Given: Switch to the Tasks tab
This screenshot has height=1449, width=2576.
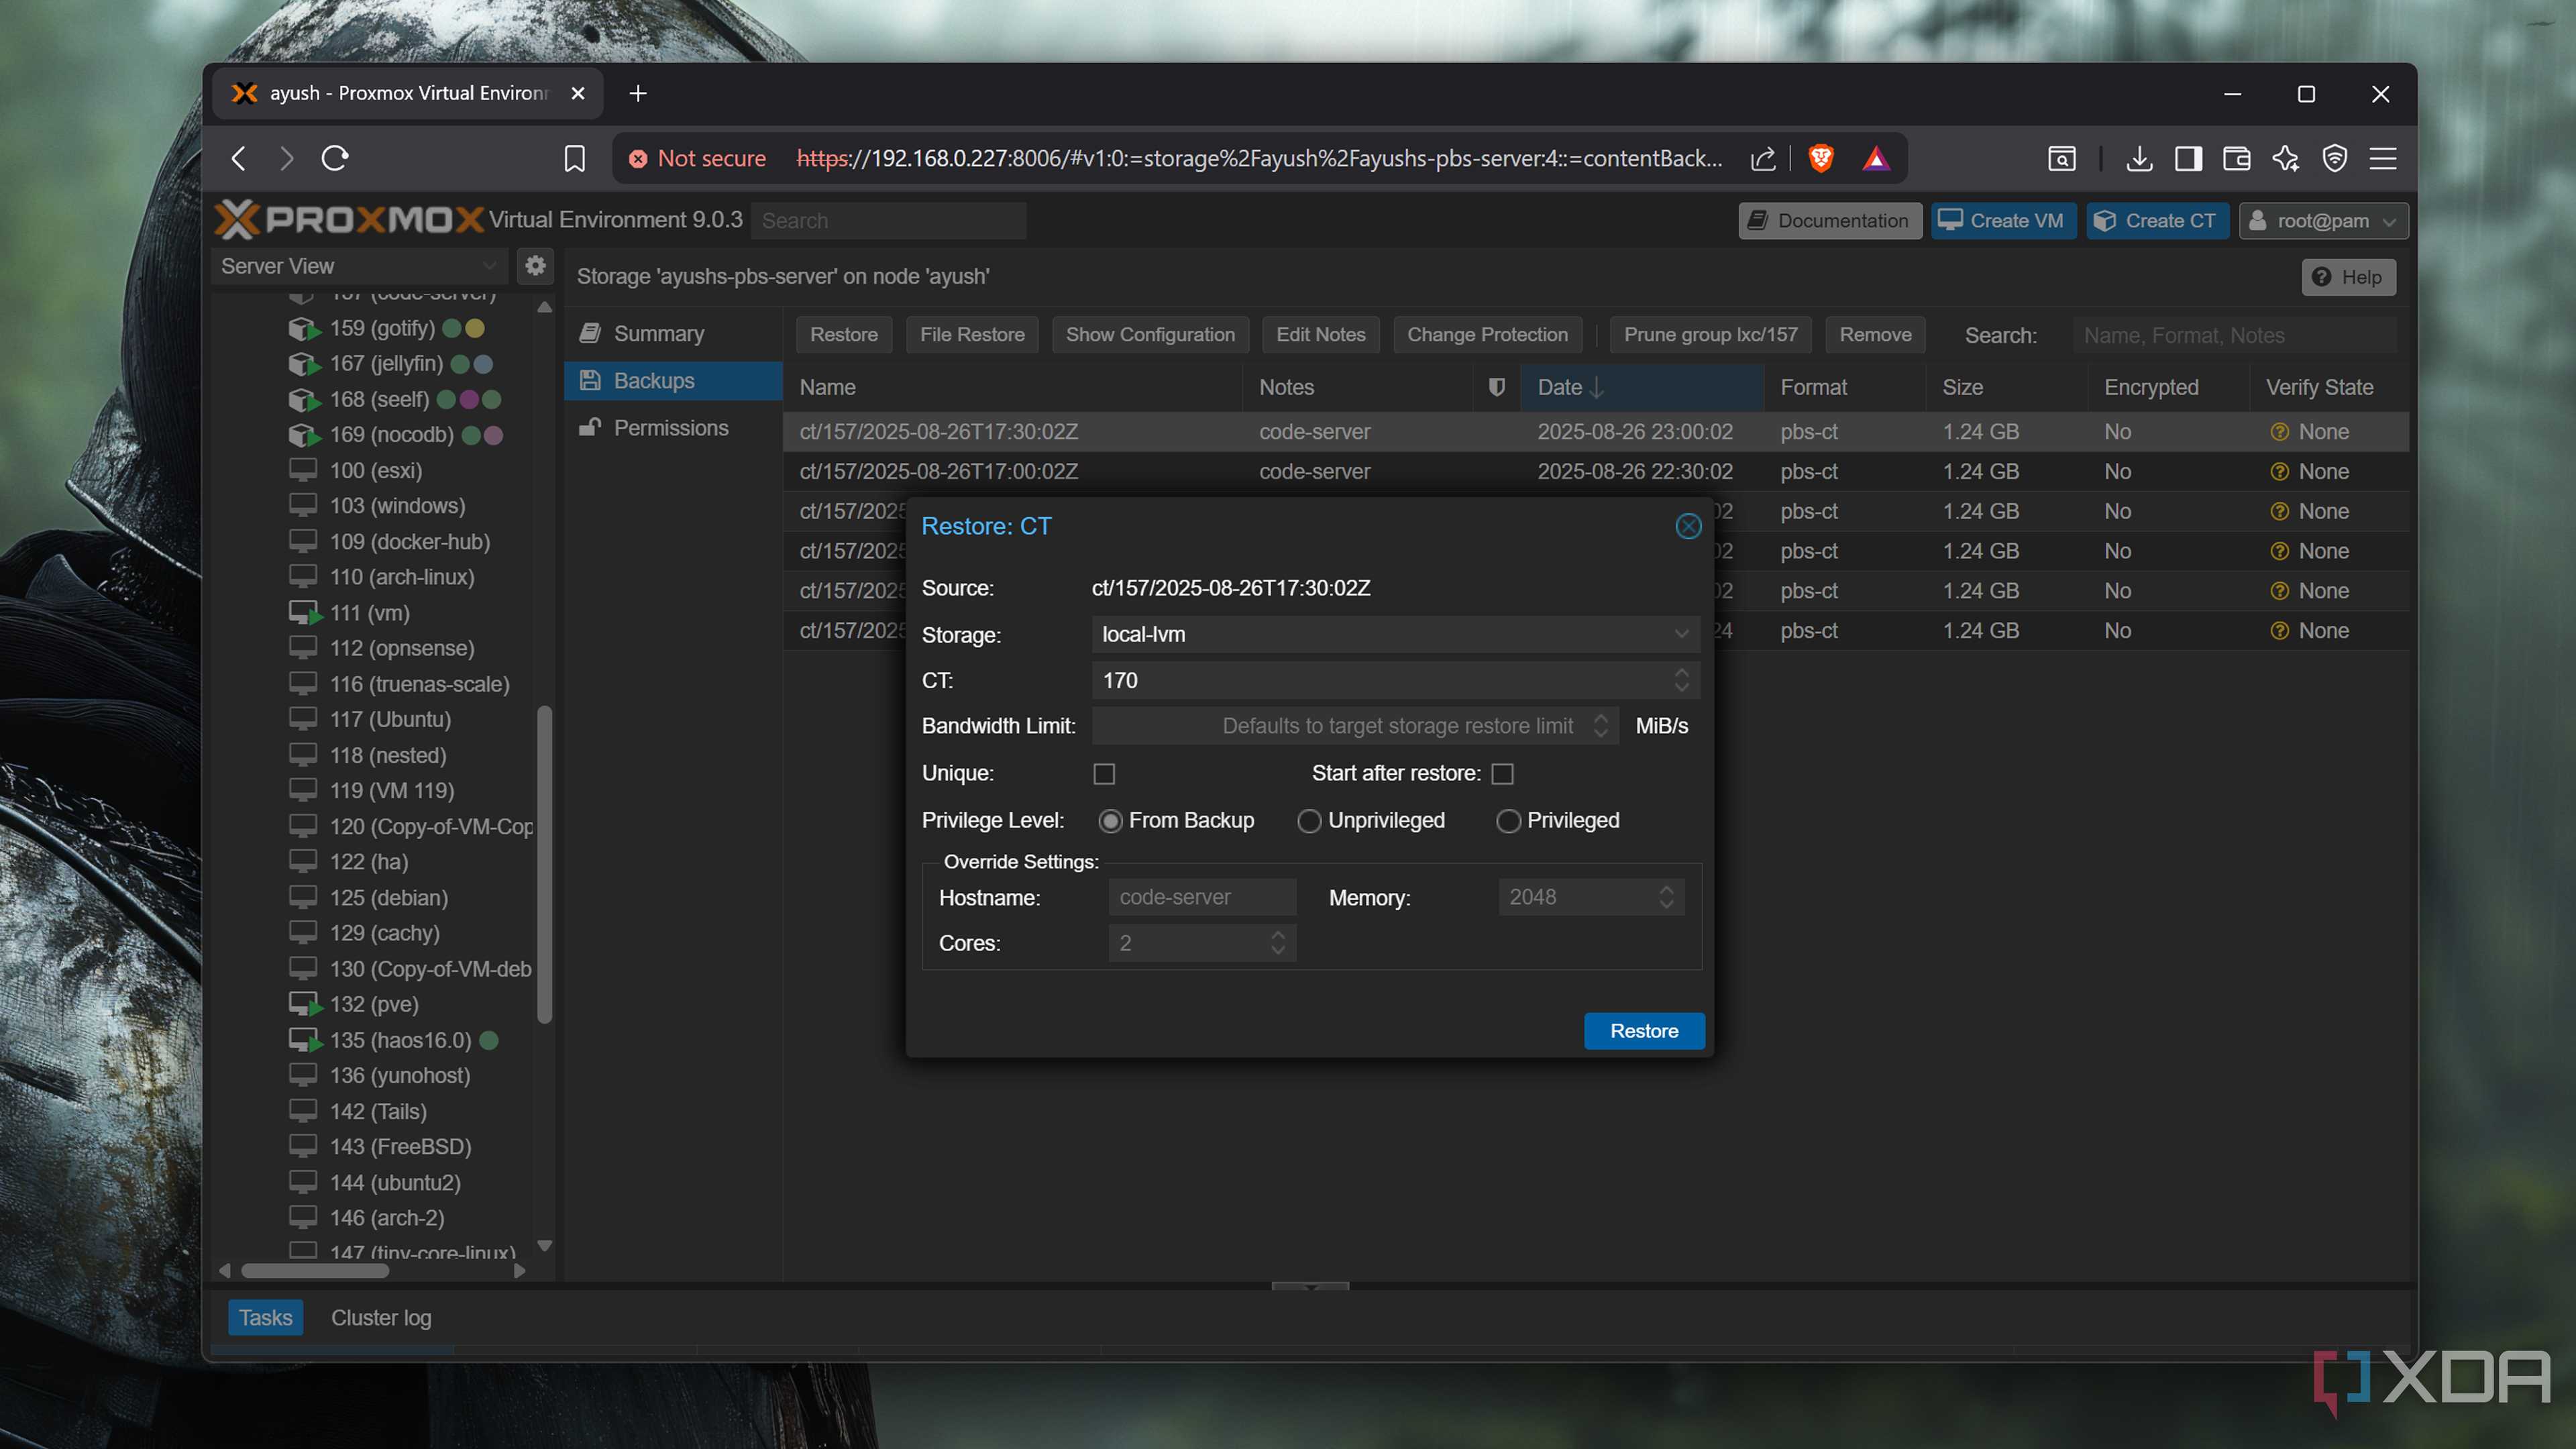Looking at the screenshot, I should [x=265, y=1318].
